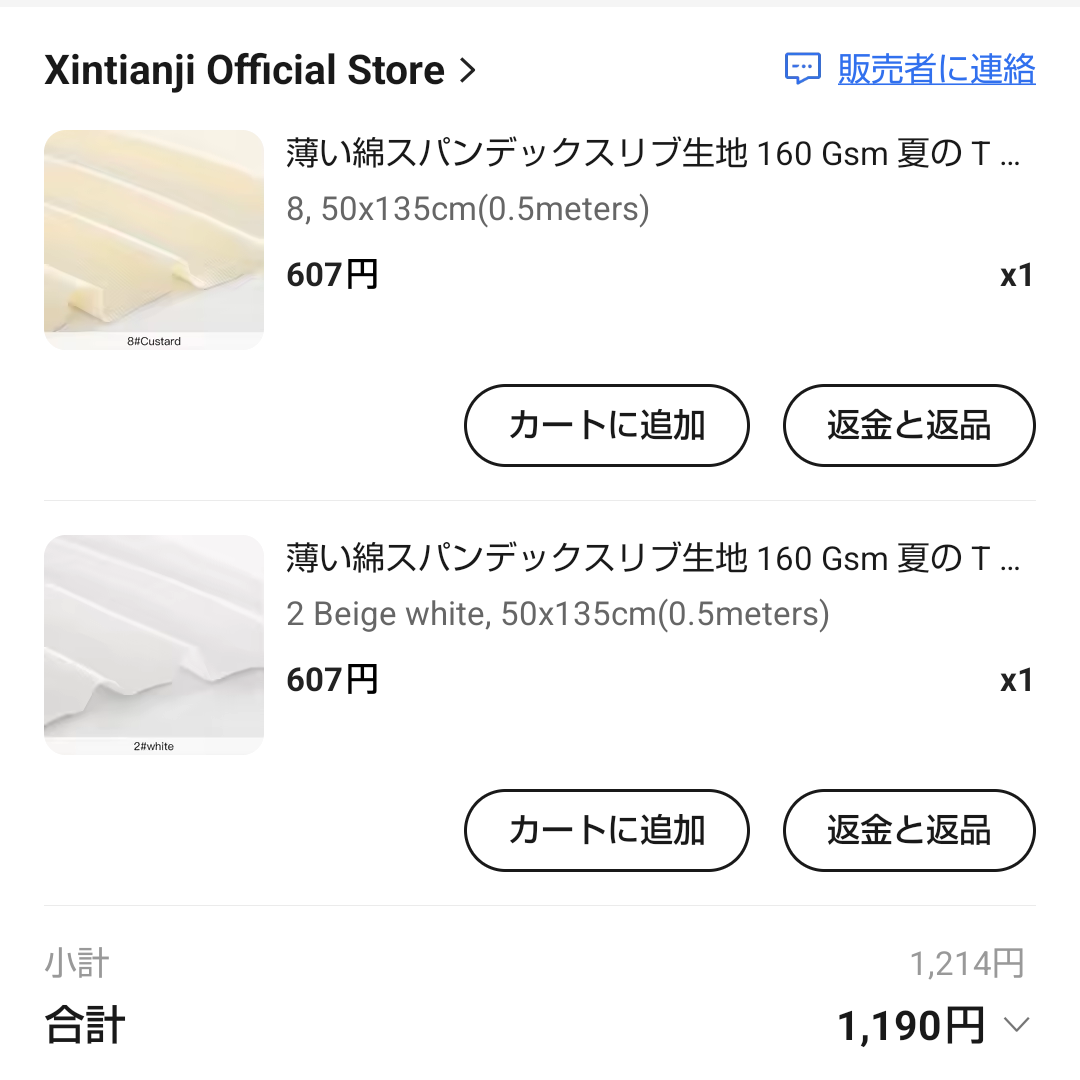The width and height of the screenshot is (1080, 1080).
Task: Click the 607円 price of Beige white fabric
Action: pyautogui.click(x=332, y=680)
